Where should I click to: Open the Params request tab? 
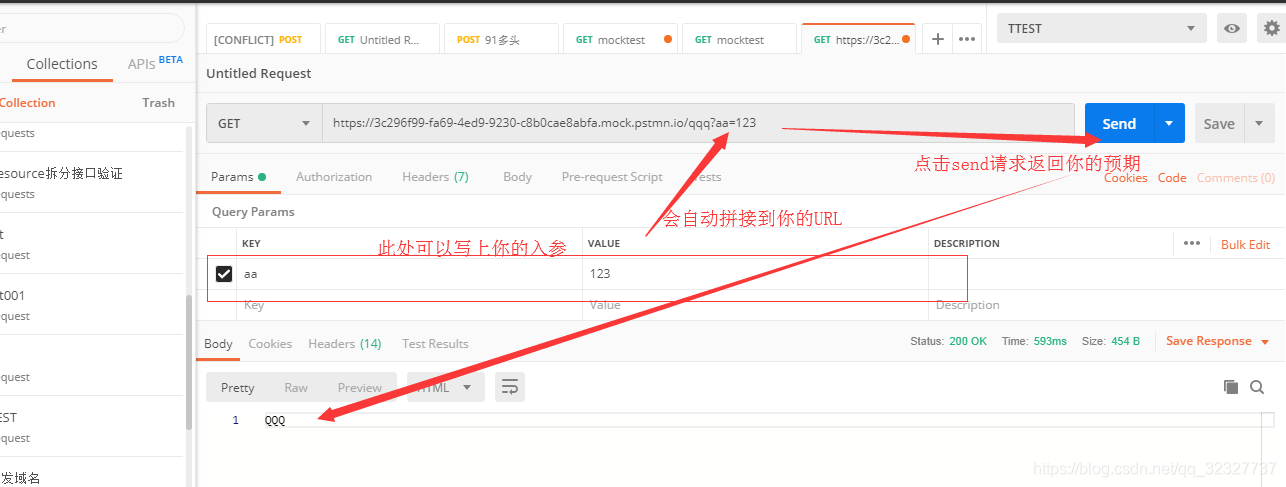coord(237,177)
